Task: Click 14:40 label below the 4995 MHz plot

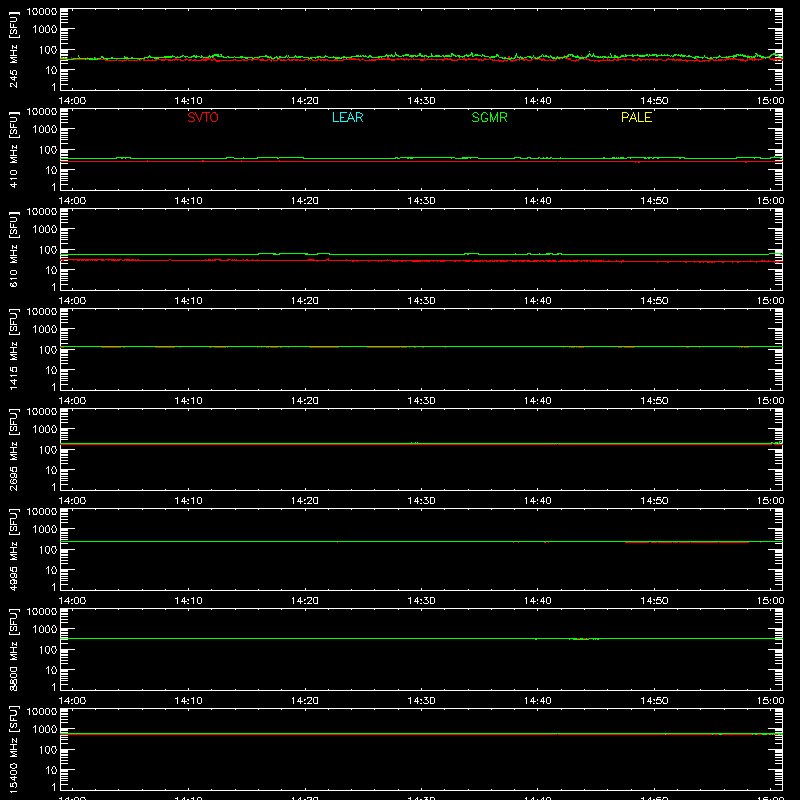Action: [x=538, y=601]
